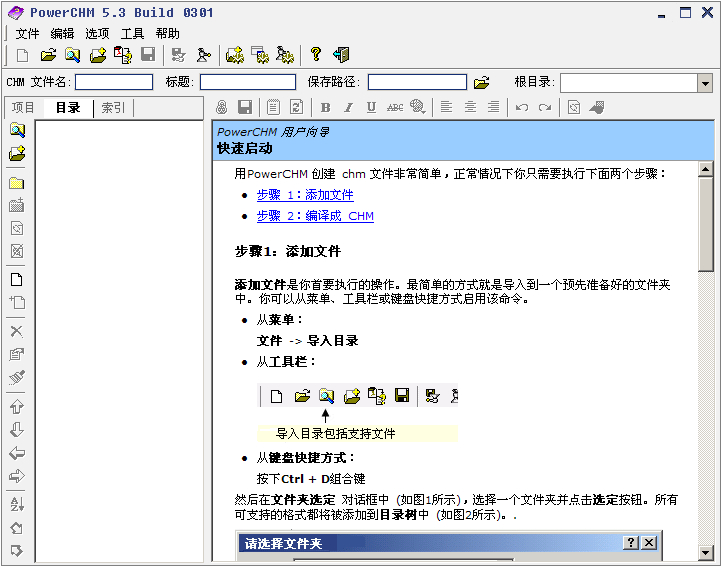This screenshot has height=568, width=723.
Task: Follow link 步骤 1：添加文件
Action: [305, 195]
